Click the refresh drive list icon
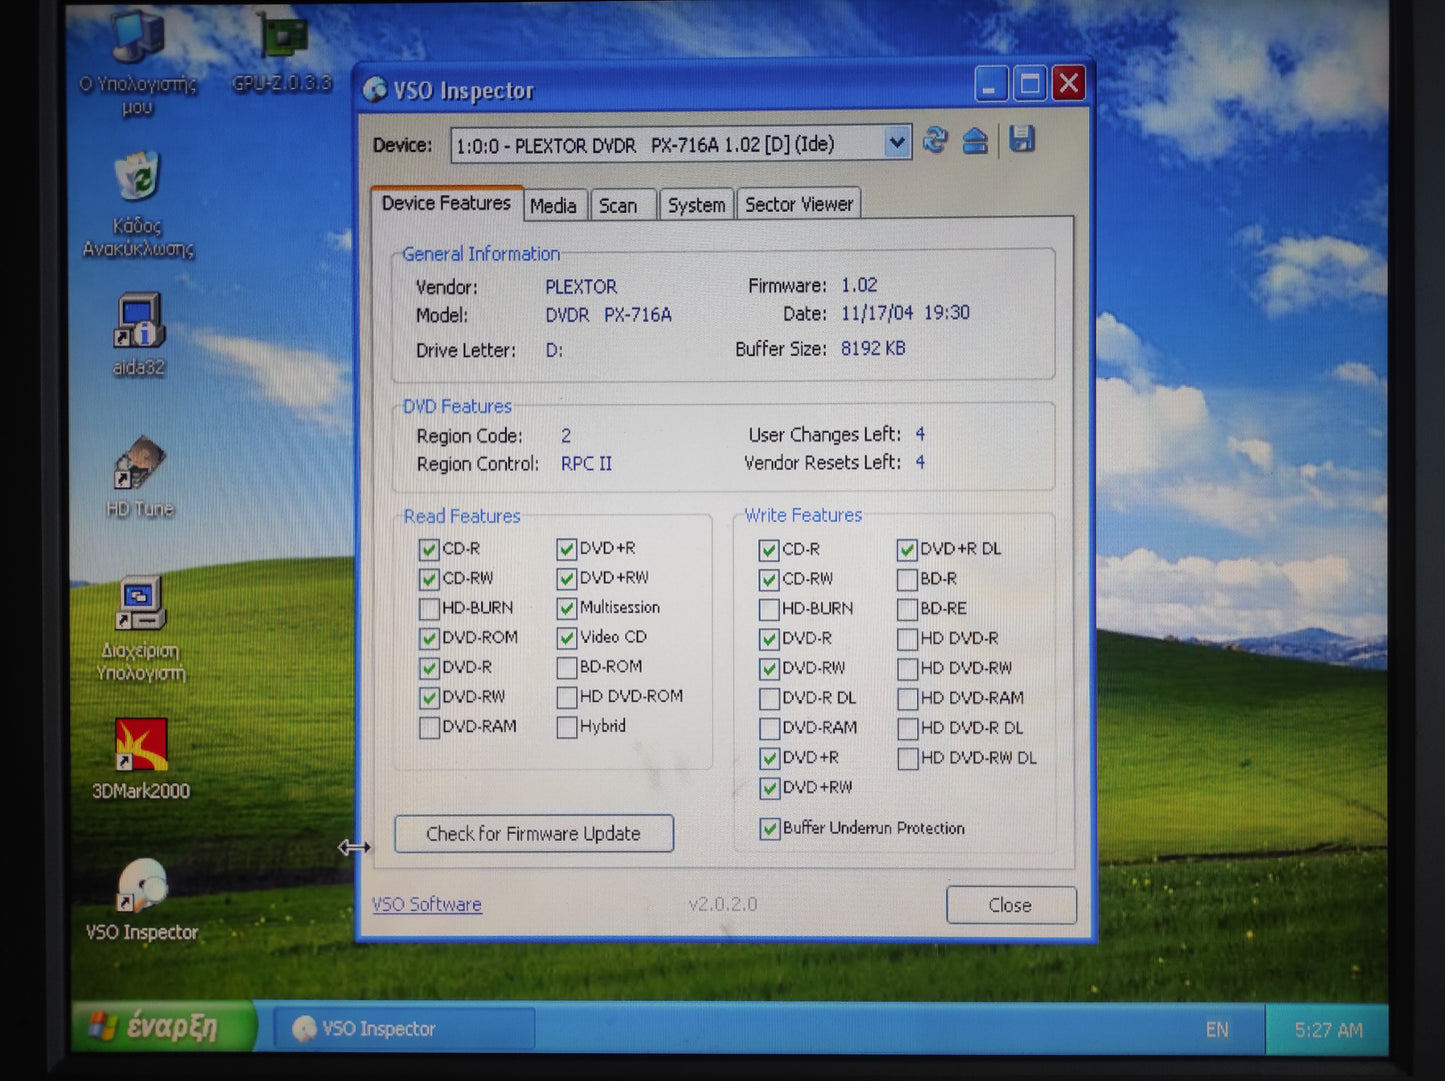 tap(935, 142)
